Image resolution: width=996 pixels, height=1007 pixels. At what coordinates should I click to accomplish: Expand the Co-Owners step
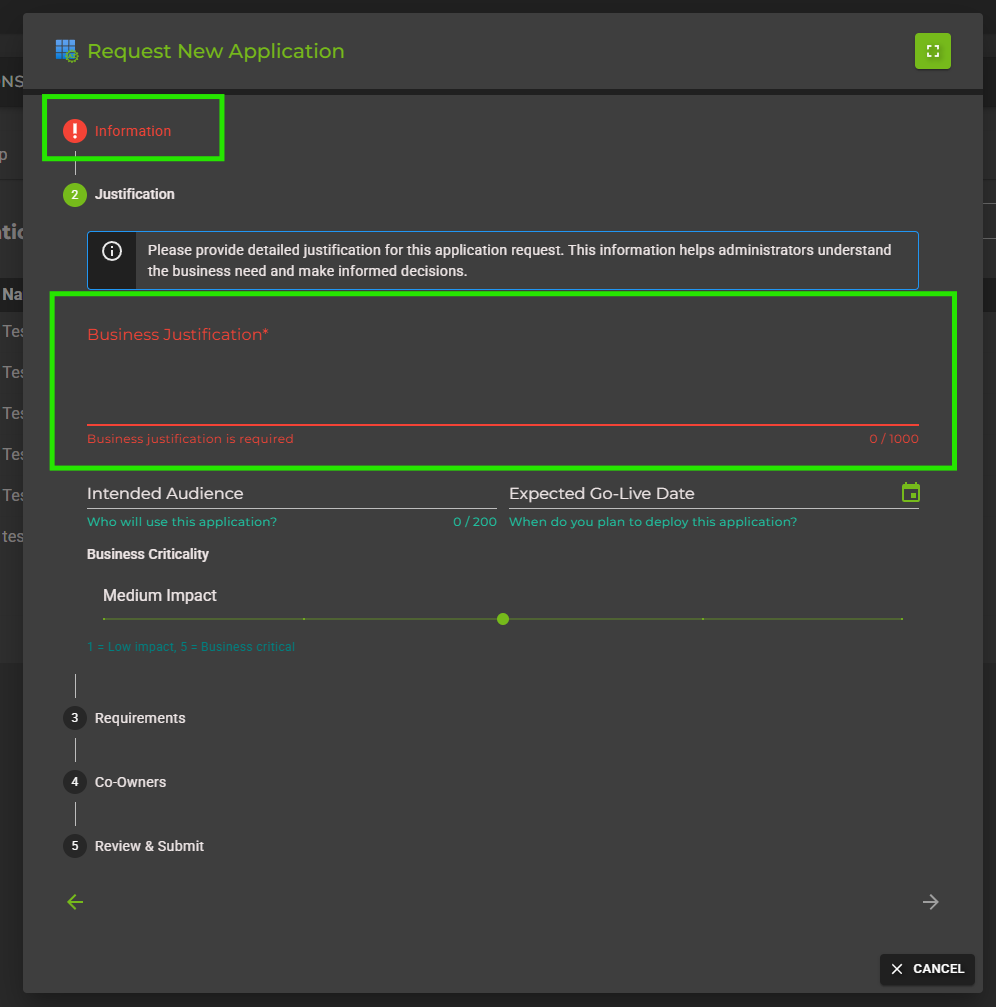click(x=129, y=781)
